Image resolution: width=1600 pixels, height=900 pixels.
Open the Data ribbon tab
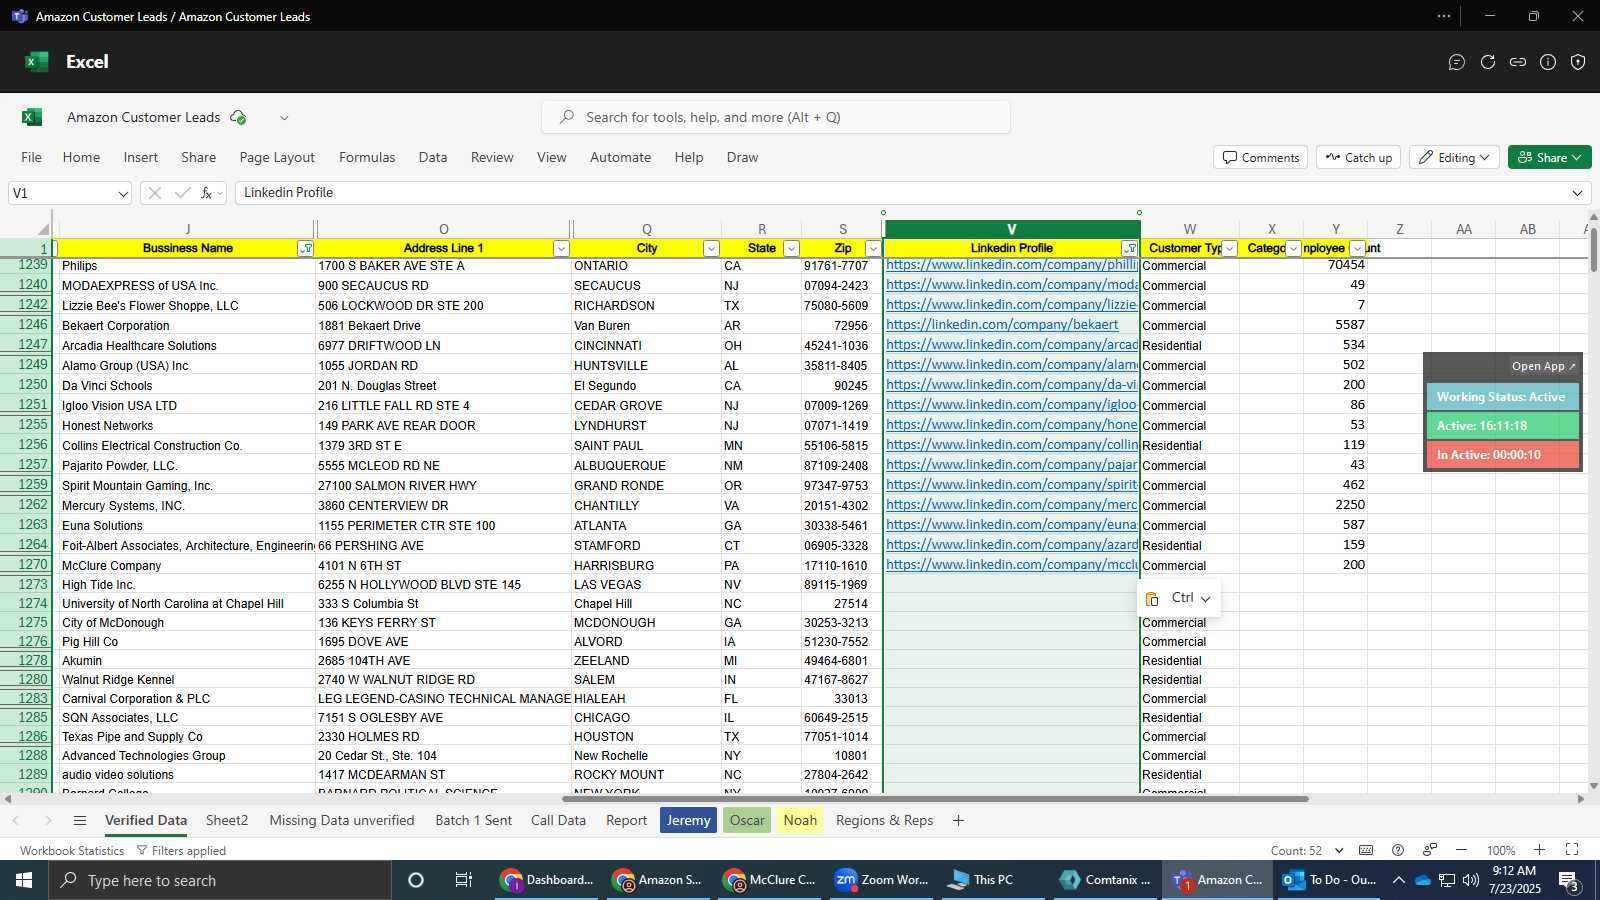pyautogui.click(x=433, y=157)
